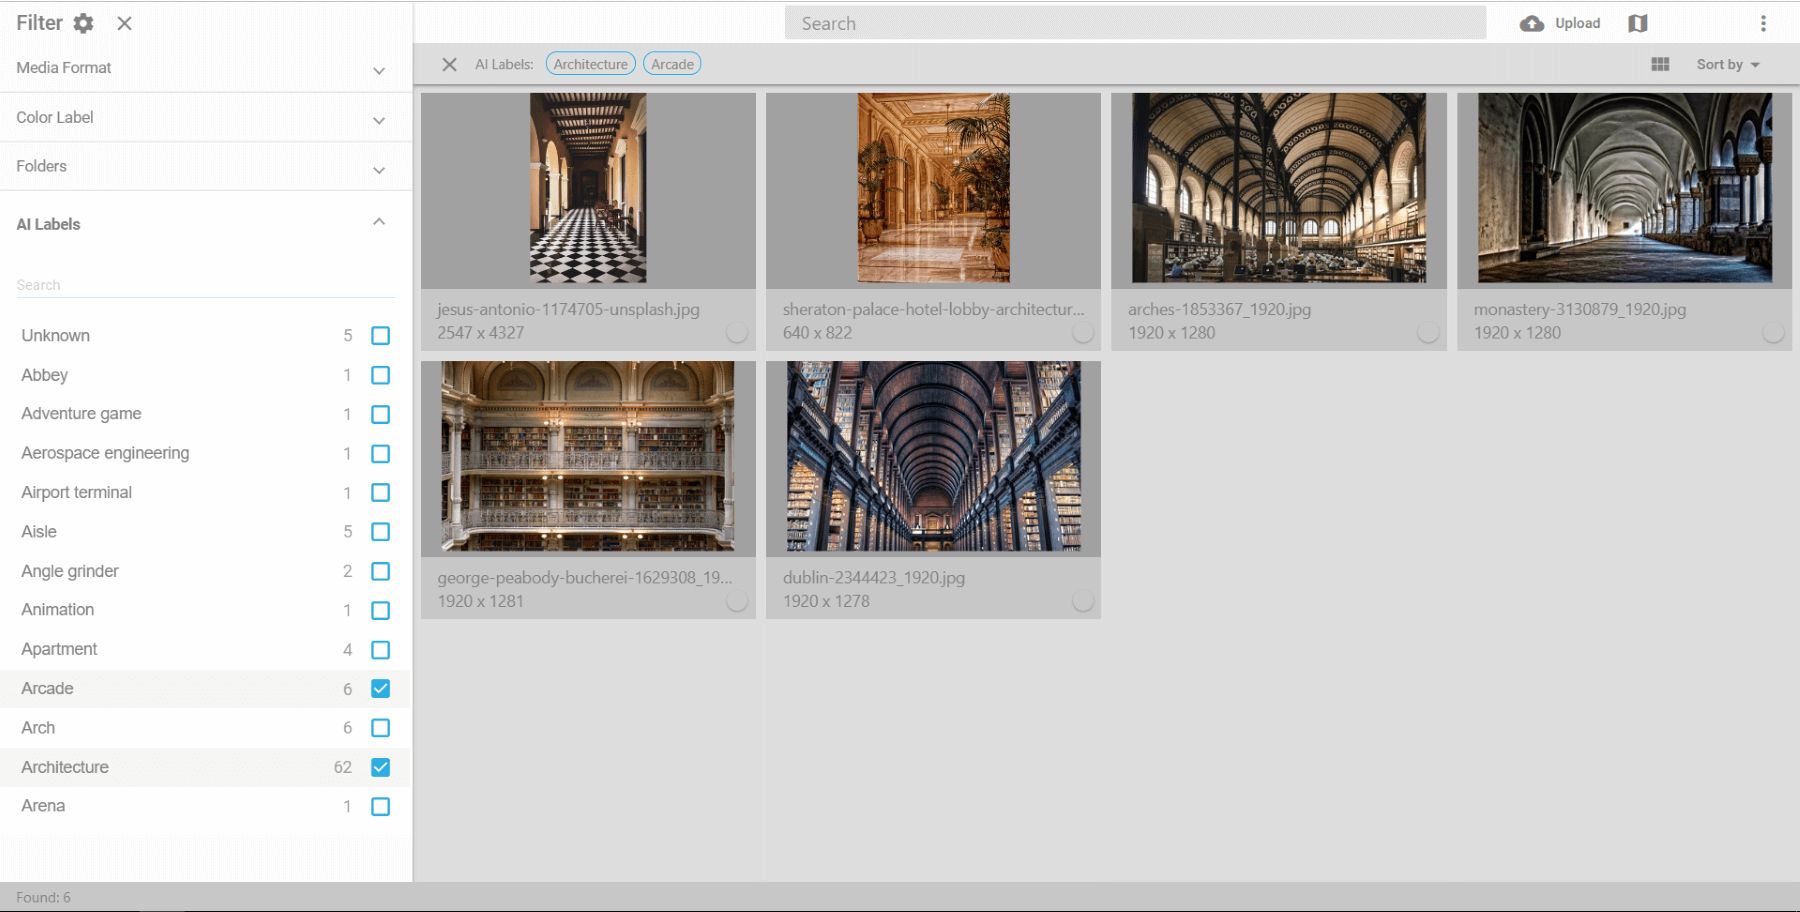This screenshot has width=1800, height=912.
Task: Select the dublin-2344423 image circle
Action: (1082, 600)
